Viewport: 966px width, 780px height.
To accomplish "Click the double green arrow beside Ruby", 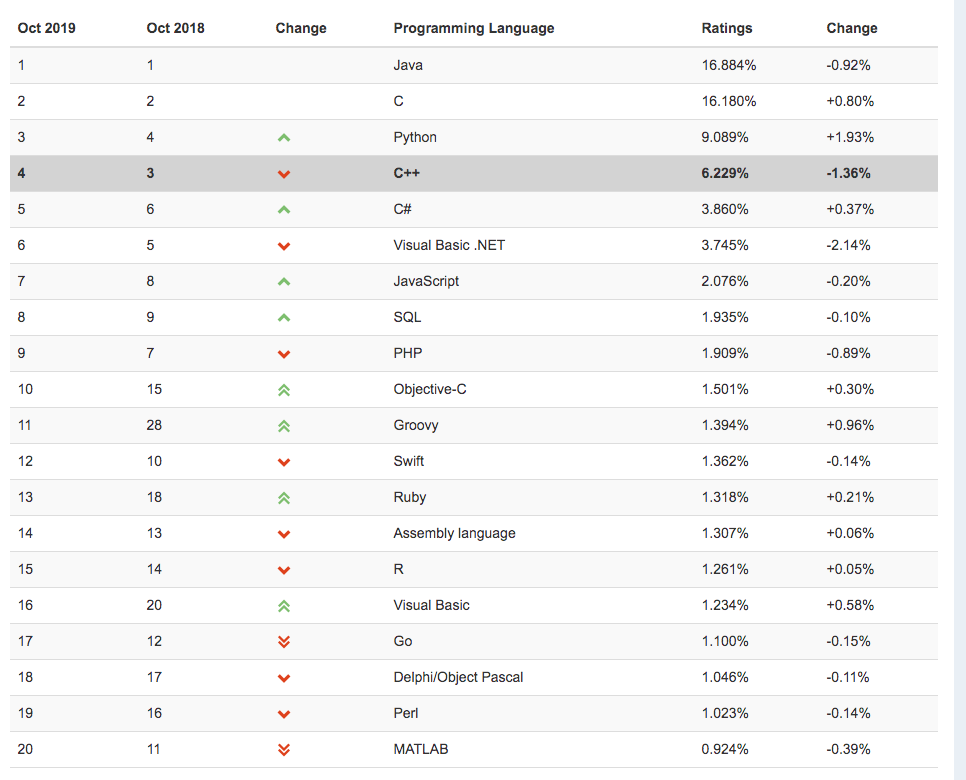I will [x=284, y=498].
